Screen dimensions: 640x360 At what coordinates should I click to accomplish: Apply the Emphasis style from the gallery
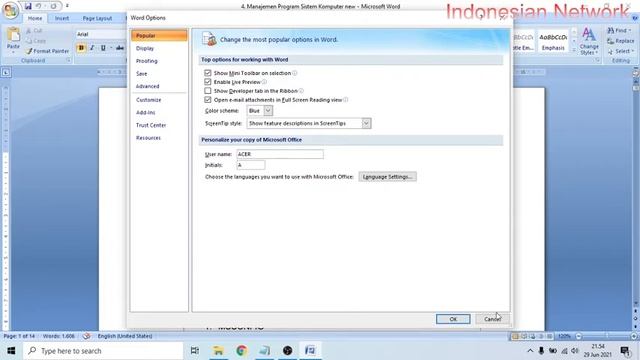pos(553,42)
